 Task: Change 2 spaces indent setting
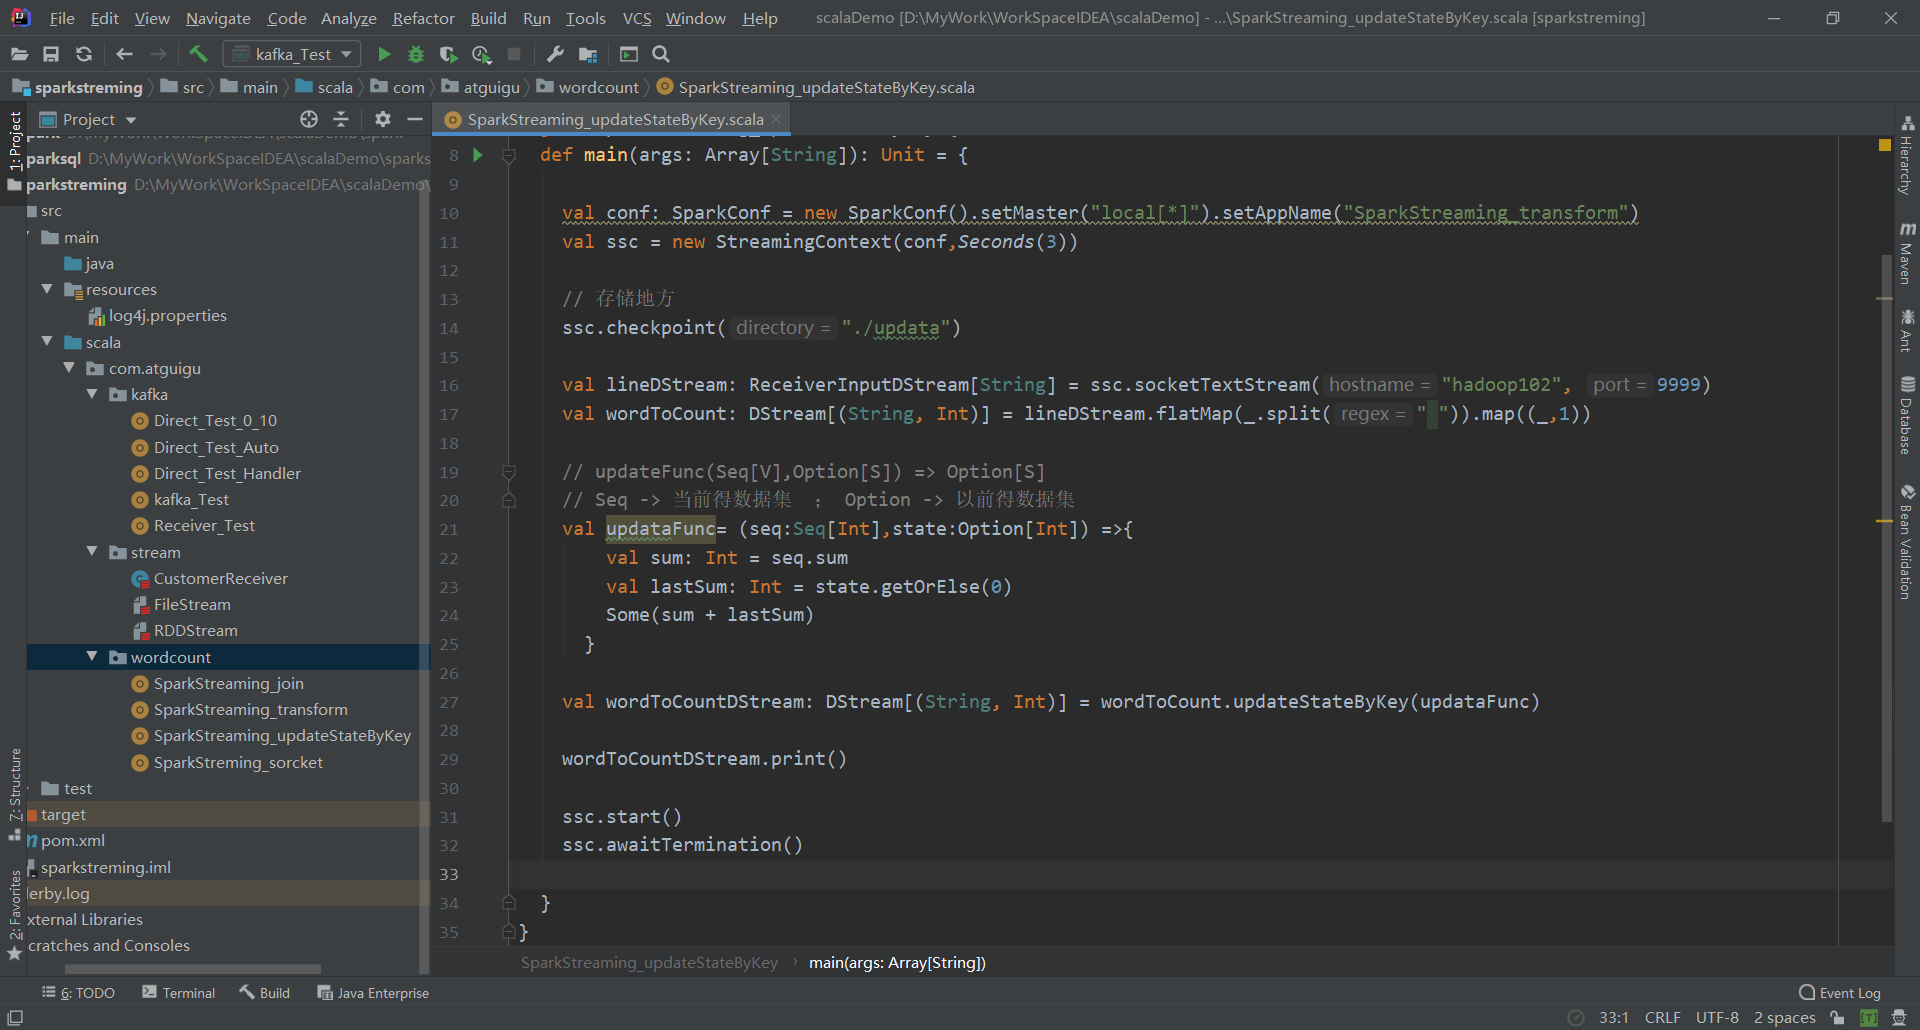pyautogui.click(x=1784, y=1017)
